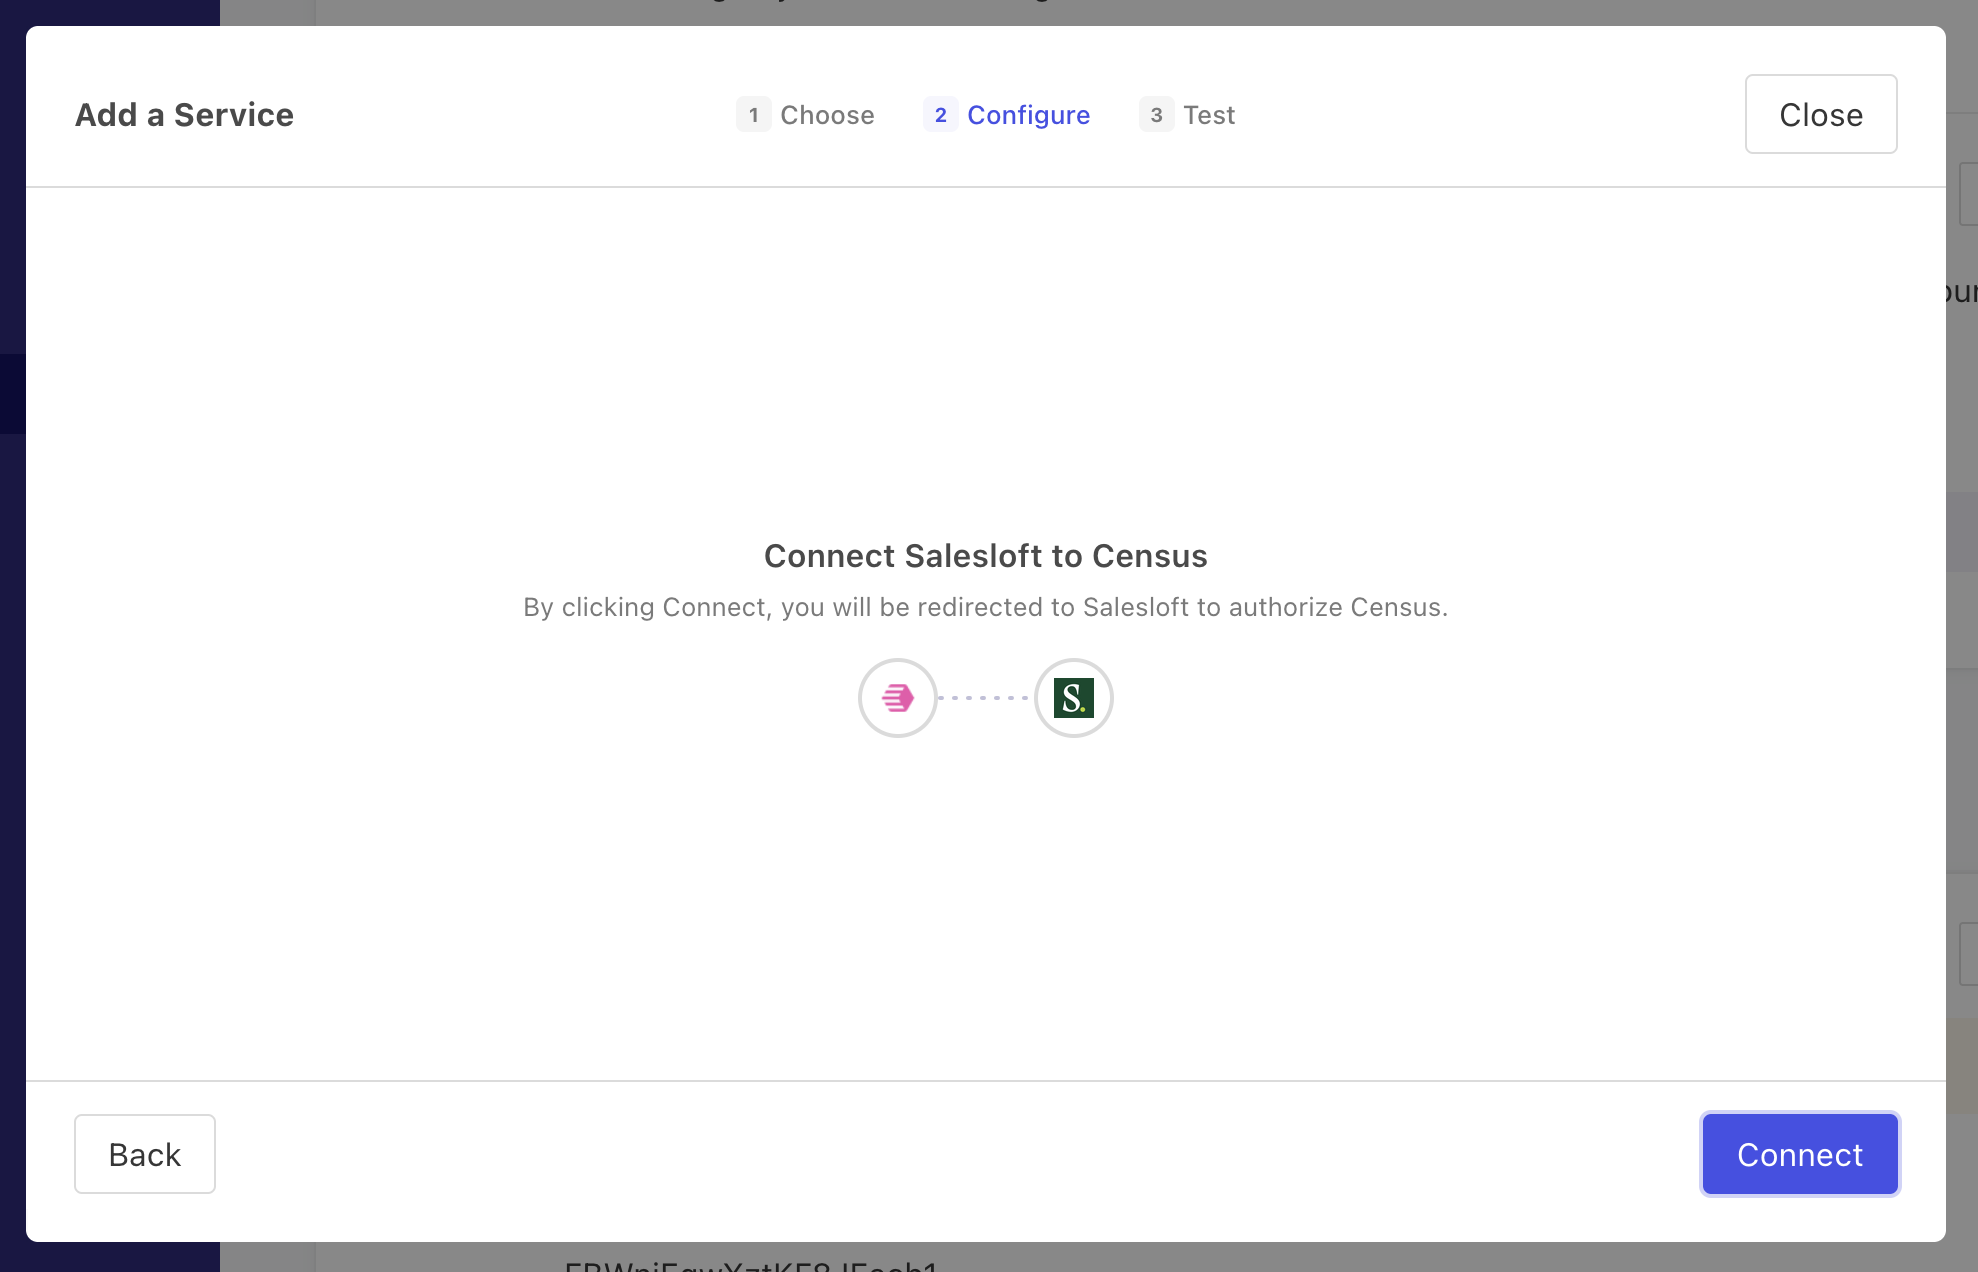Click the partially hidden text below the modal
Viewport: 1978px width, 1272px height.
point(750,1263)
